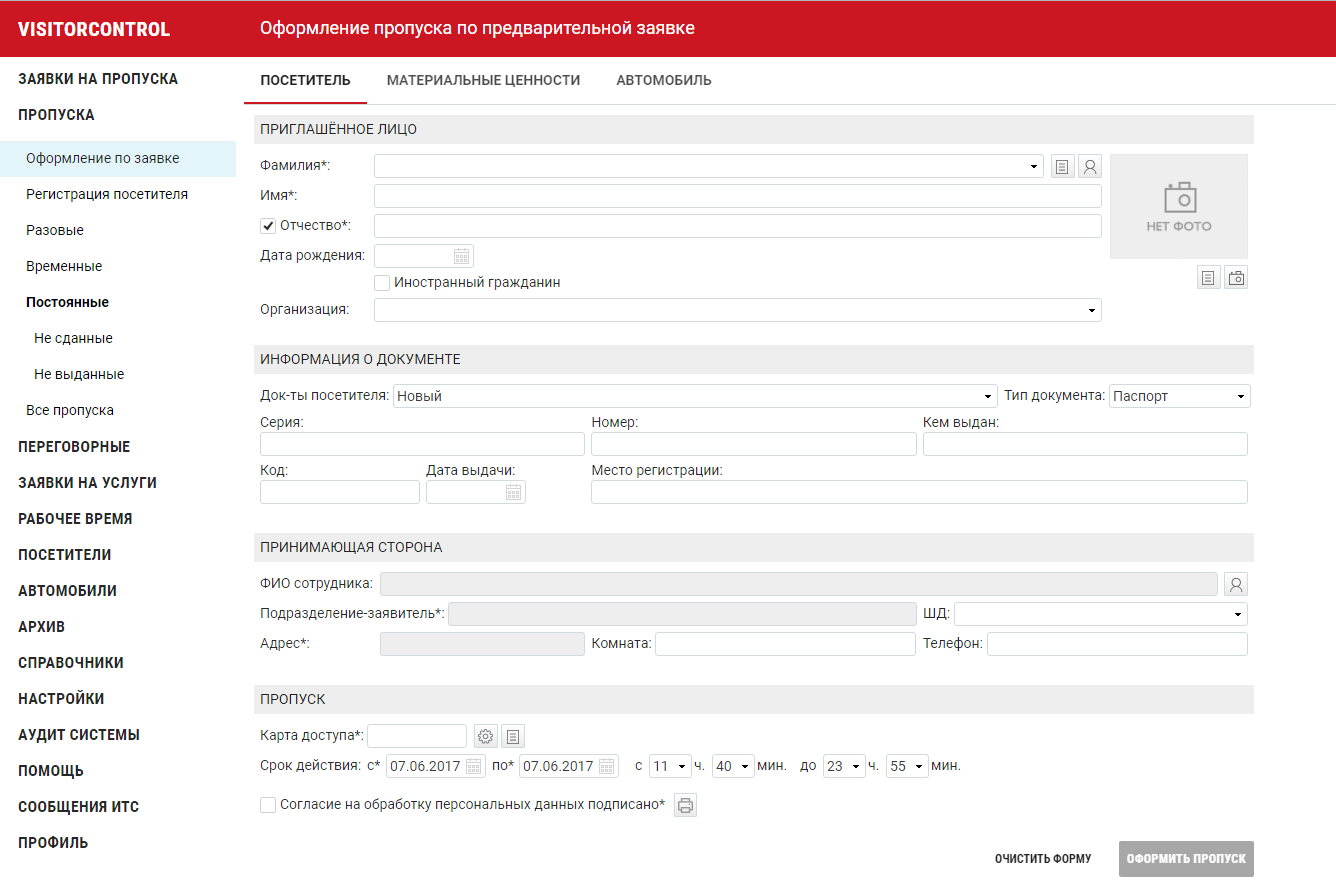The height and width of the screenshot is (893, 1336).
Task: Click into the Номер input field
Action: pos(754,444)
